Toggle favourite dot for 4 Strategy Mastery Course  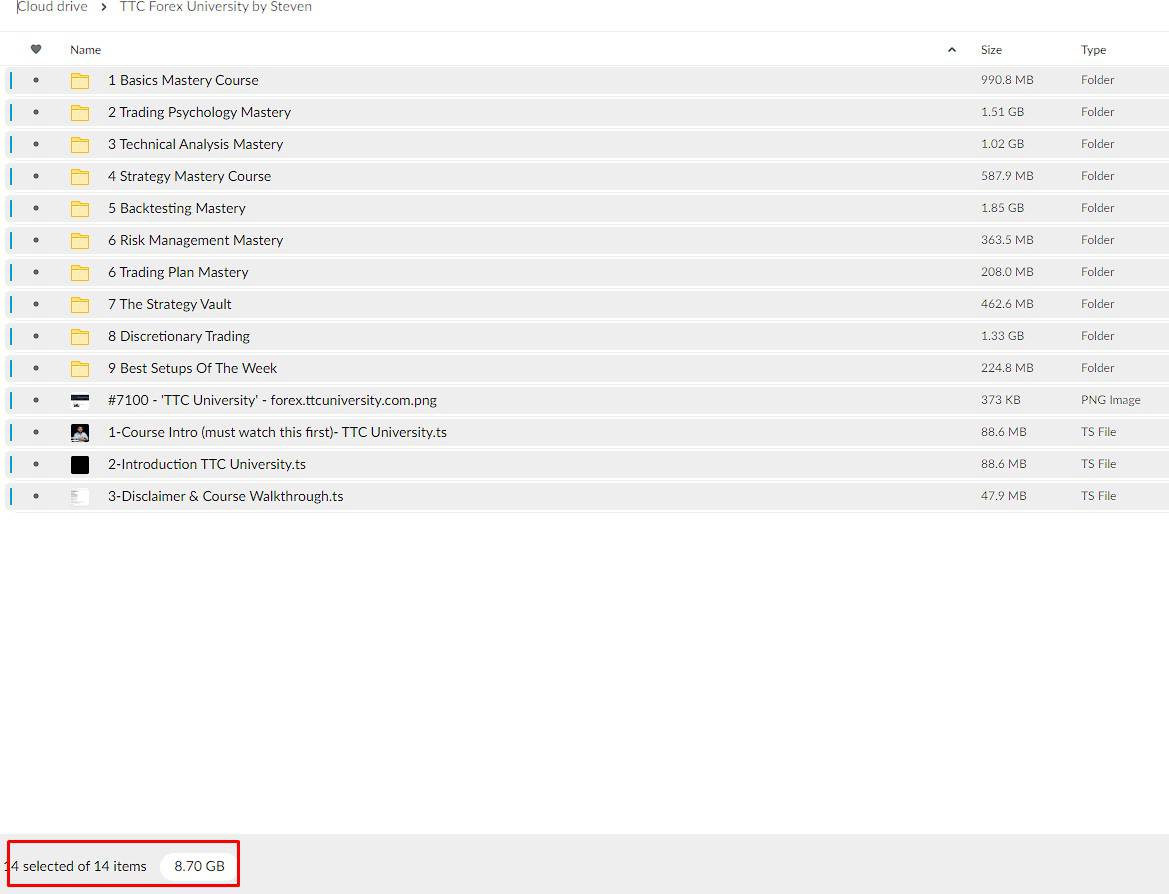tap(36, 176)
